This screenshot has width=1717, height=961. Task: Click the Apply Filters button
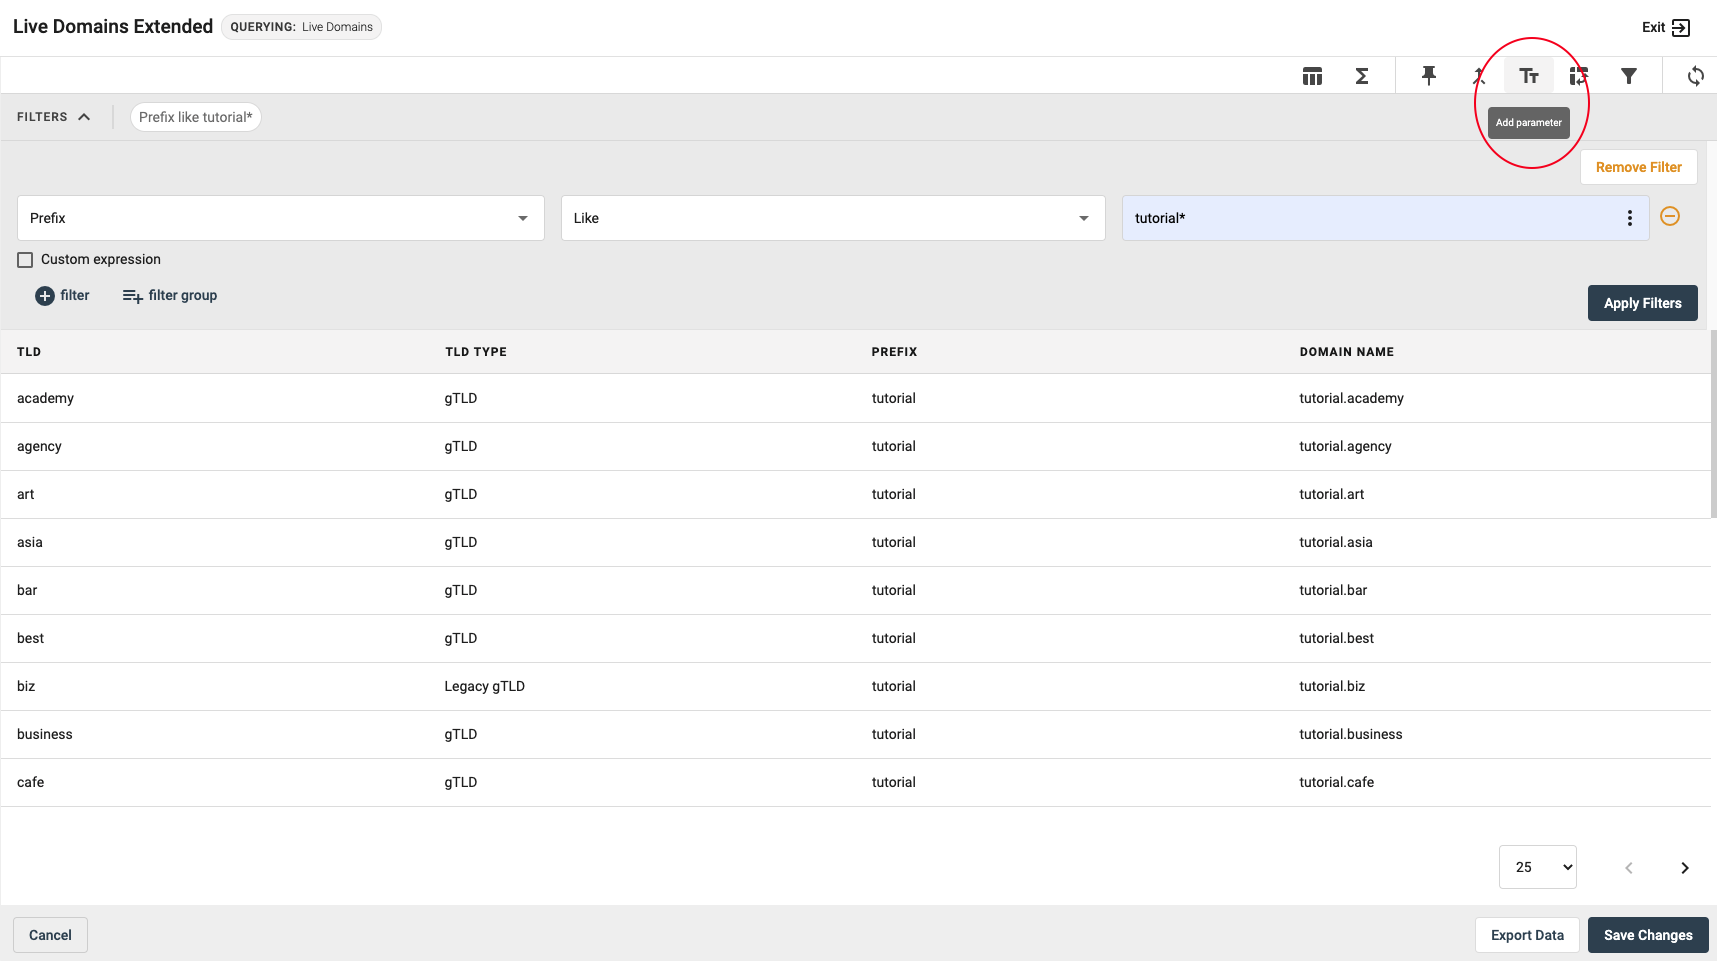pos(1642,303)
